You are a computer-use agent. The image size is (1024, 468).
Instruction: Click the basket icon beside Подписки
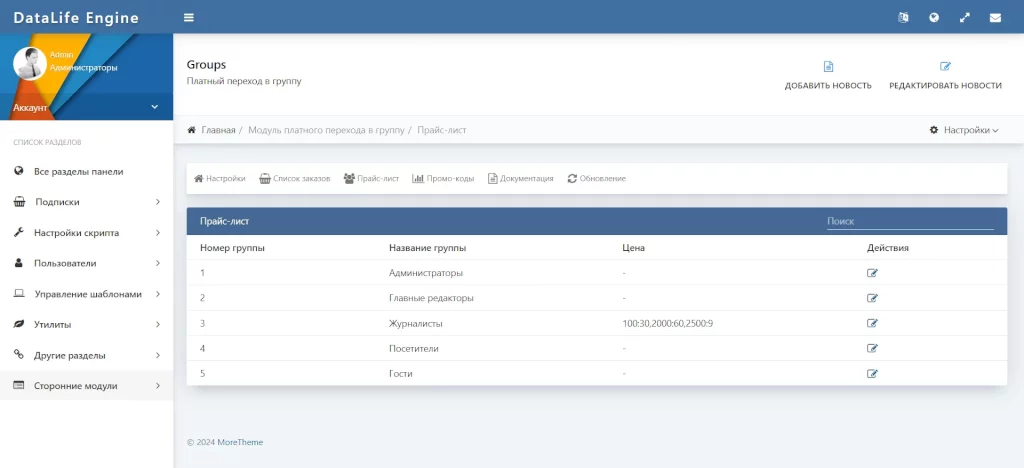pyautogui.click(x=19, y=202)
